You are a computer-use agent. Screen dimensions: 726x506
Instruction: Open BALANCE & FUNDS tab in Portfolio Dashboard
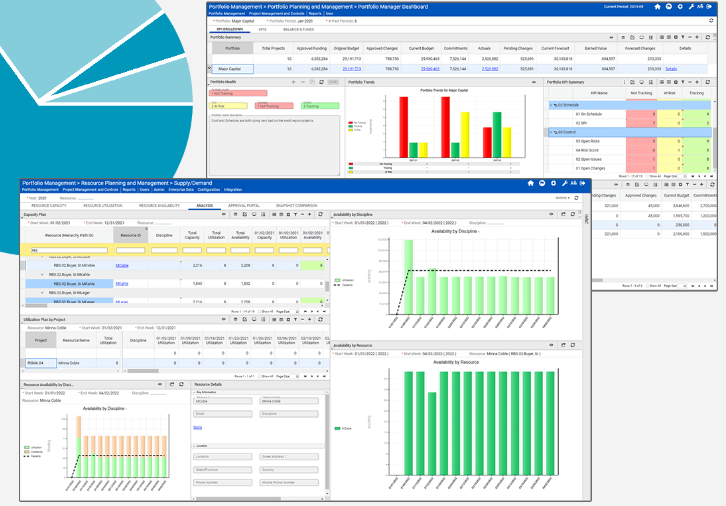tap(299, 29)
